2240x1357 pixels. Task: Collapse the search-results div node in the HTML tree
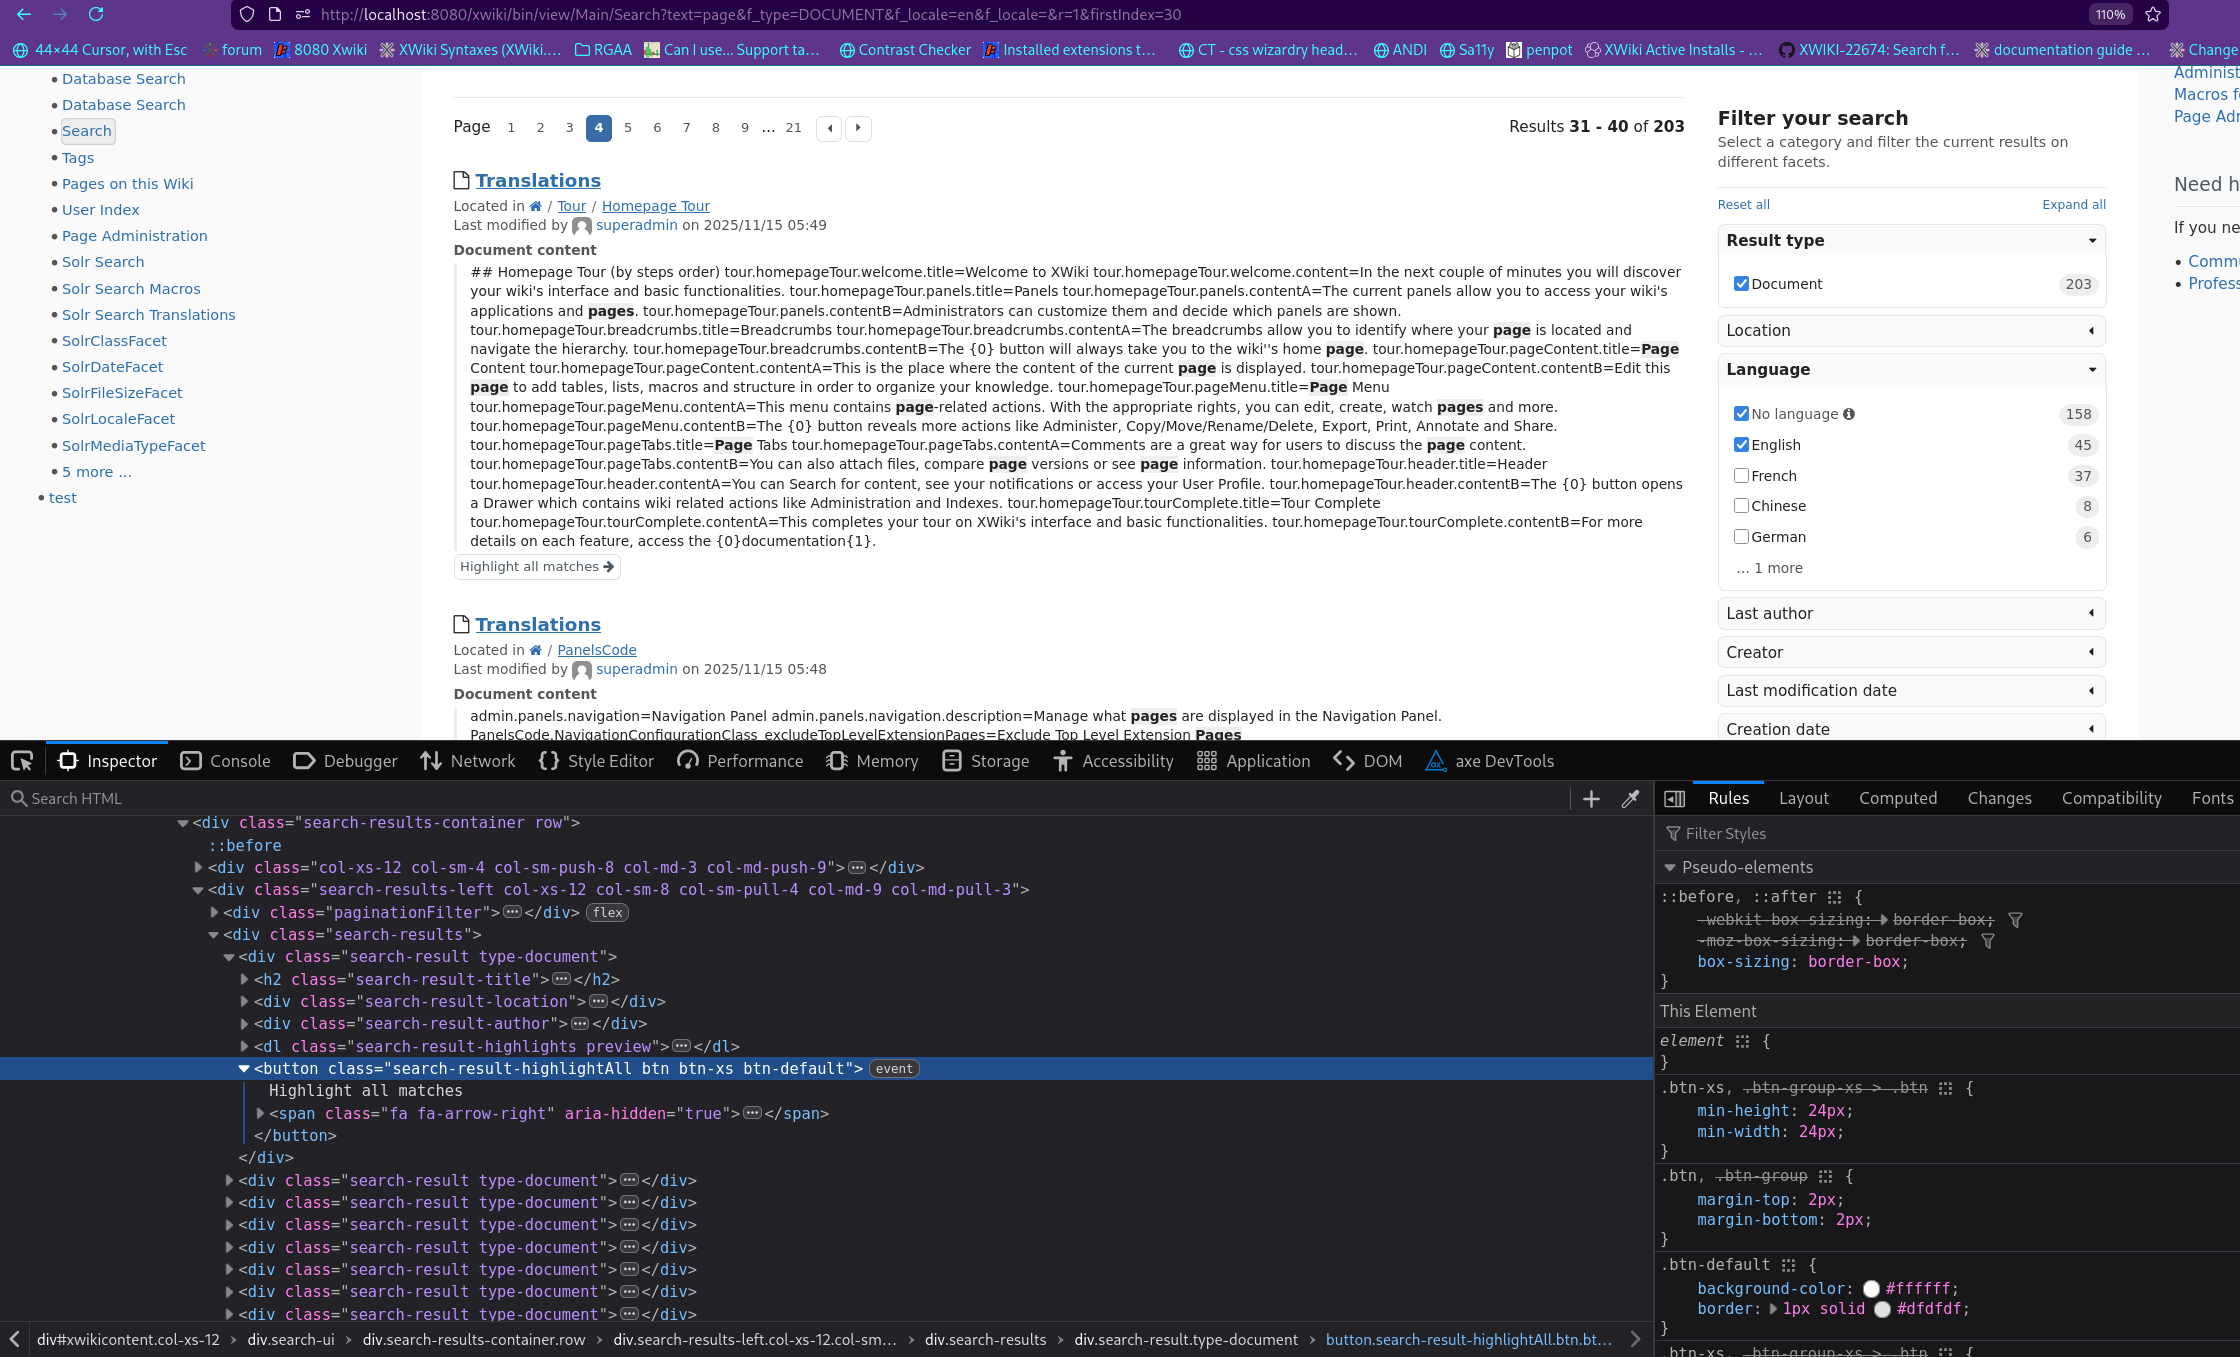(x=213, y=935)
